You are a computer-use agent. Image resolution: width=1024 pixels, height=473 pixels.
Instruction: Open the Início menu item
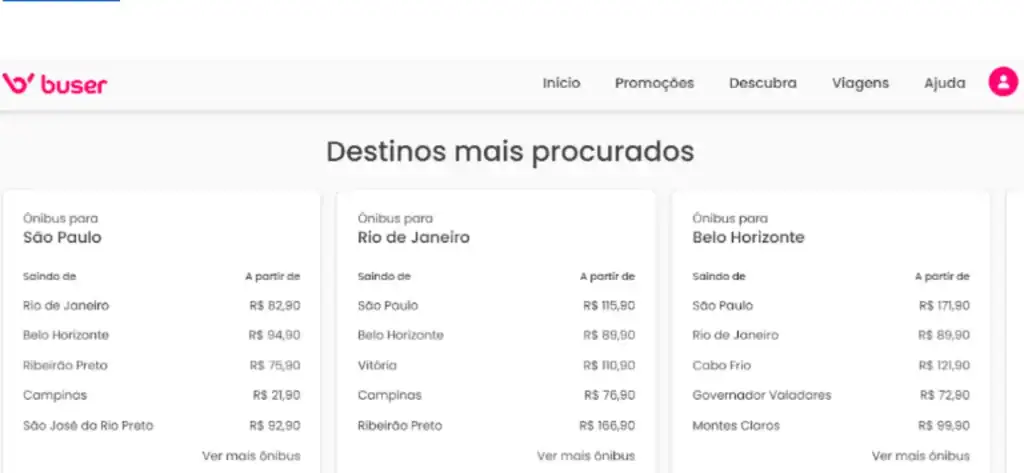[x=561, y=84]
